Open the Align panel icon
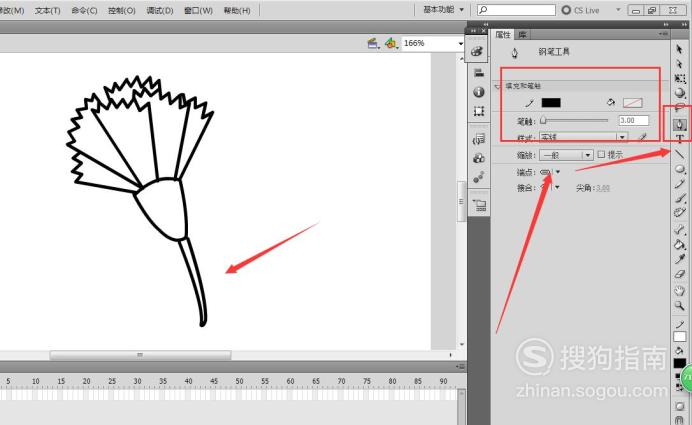This screenshot has height=425, width=692. pyautogui.click(x=479, y=72)
